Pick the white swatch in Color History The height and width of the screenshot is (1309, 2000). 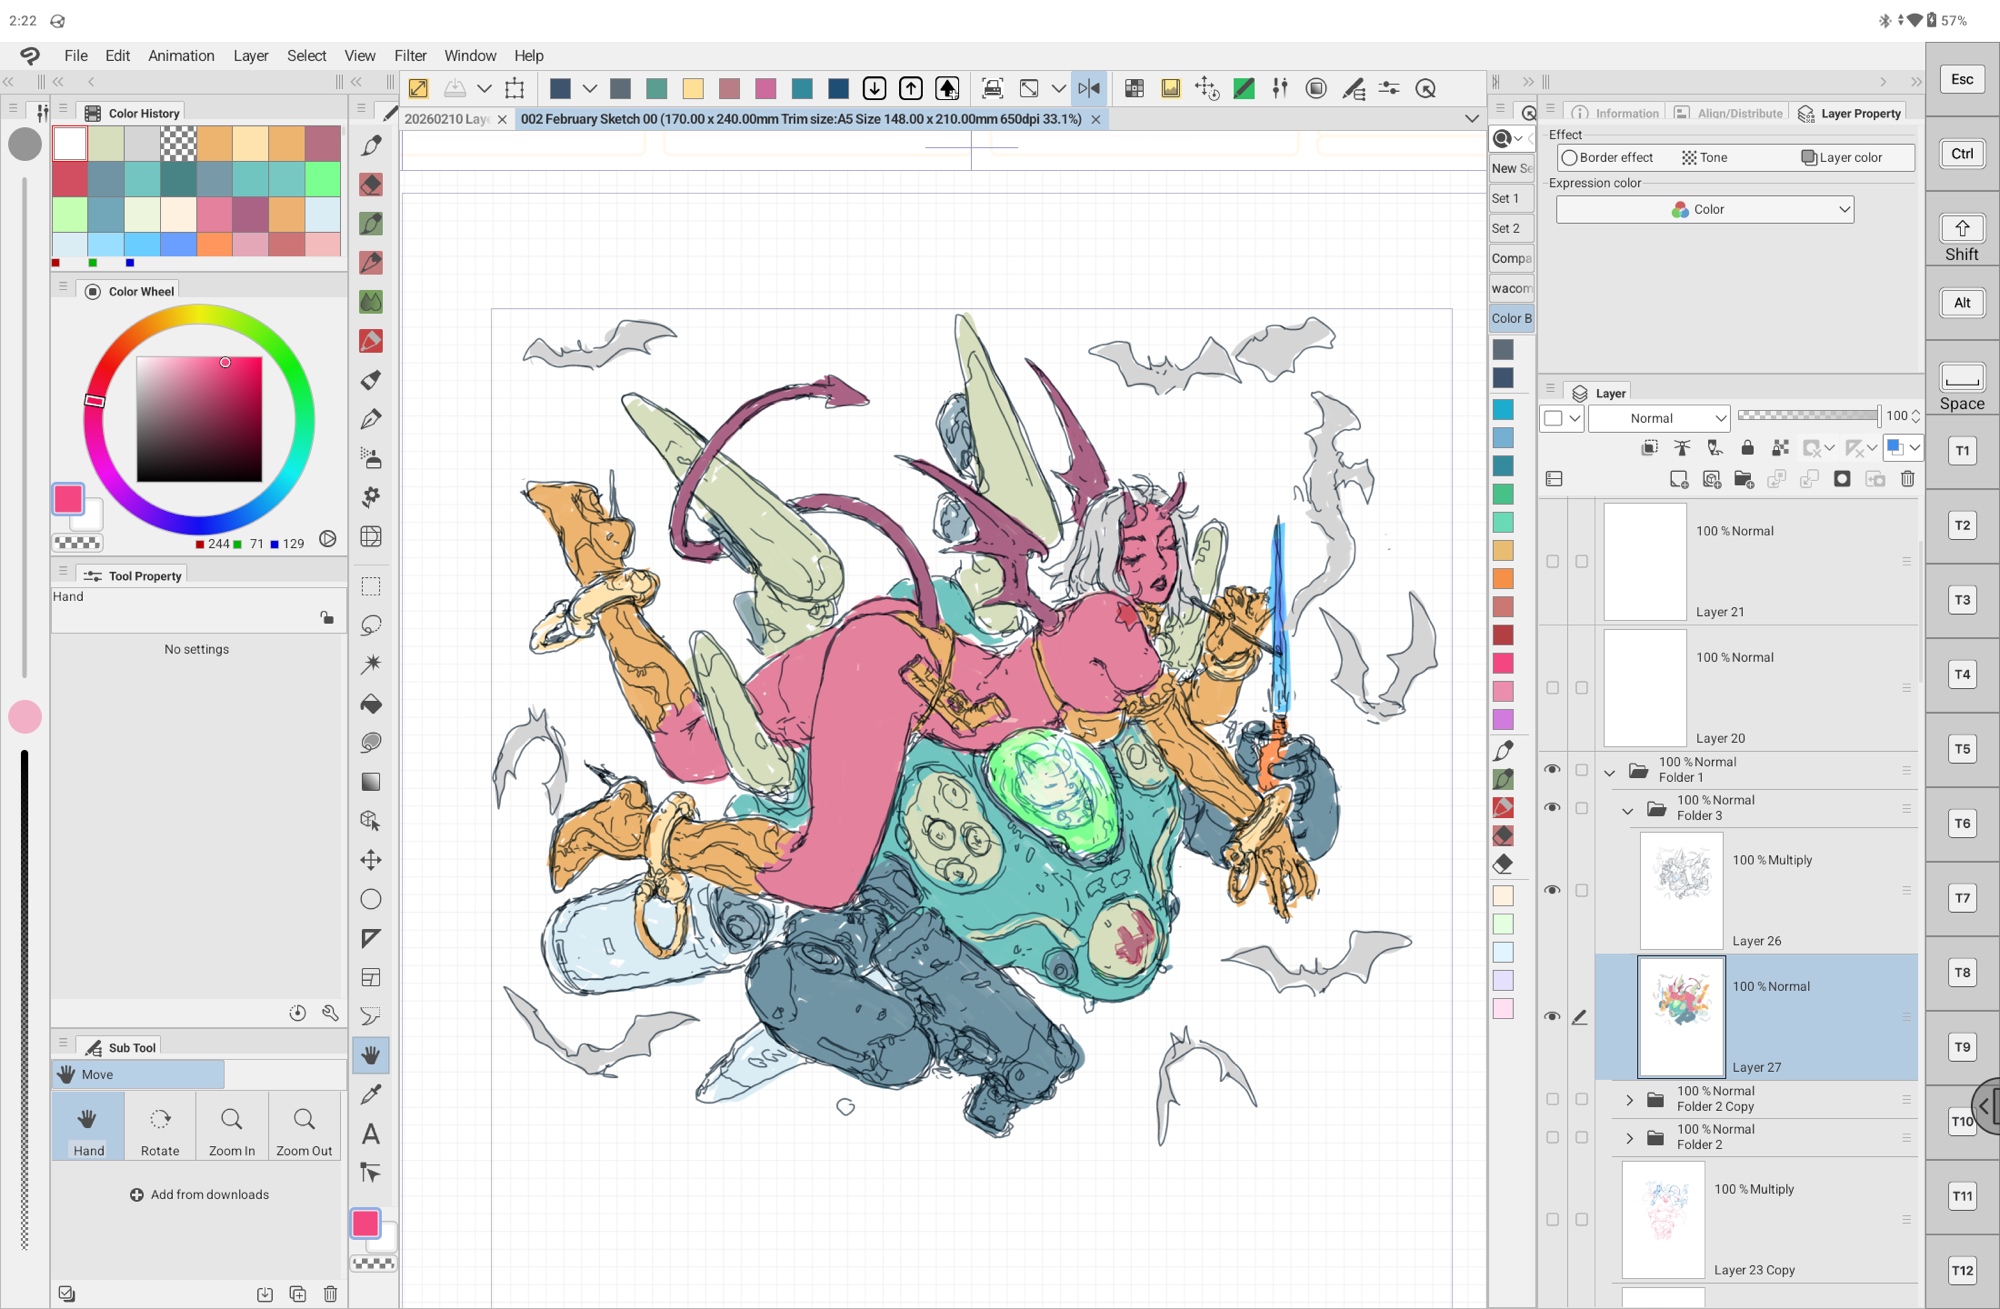70,143
